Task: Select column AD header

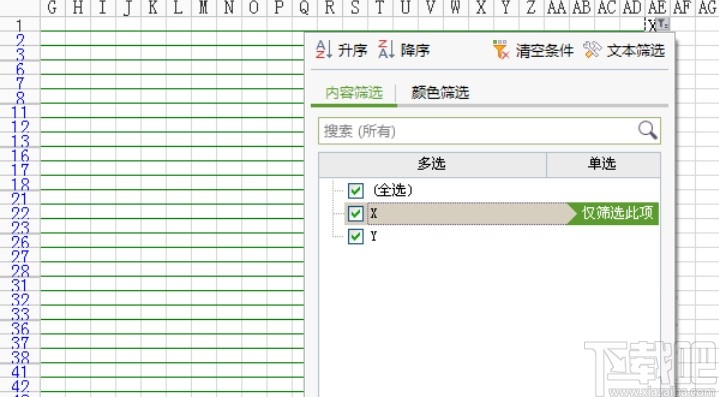Action: [x=632, y=7]
